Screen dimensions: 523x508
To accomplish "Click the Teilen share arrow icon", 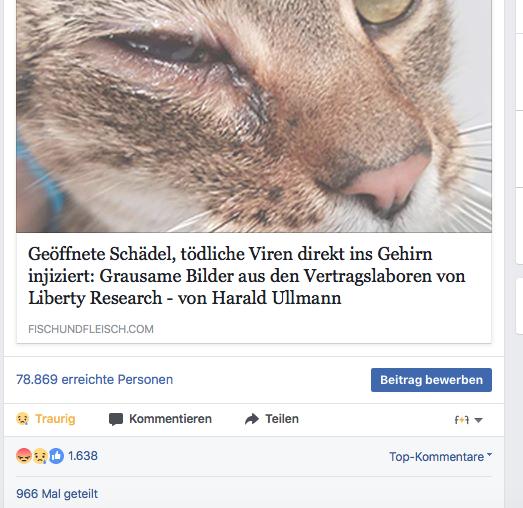I will (252, 419).
